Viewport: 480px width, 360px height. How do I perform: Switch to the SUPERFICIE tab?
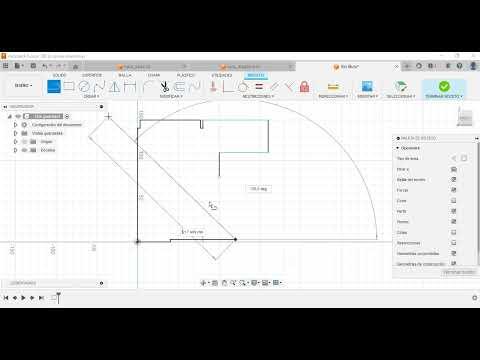point(92,75)
